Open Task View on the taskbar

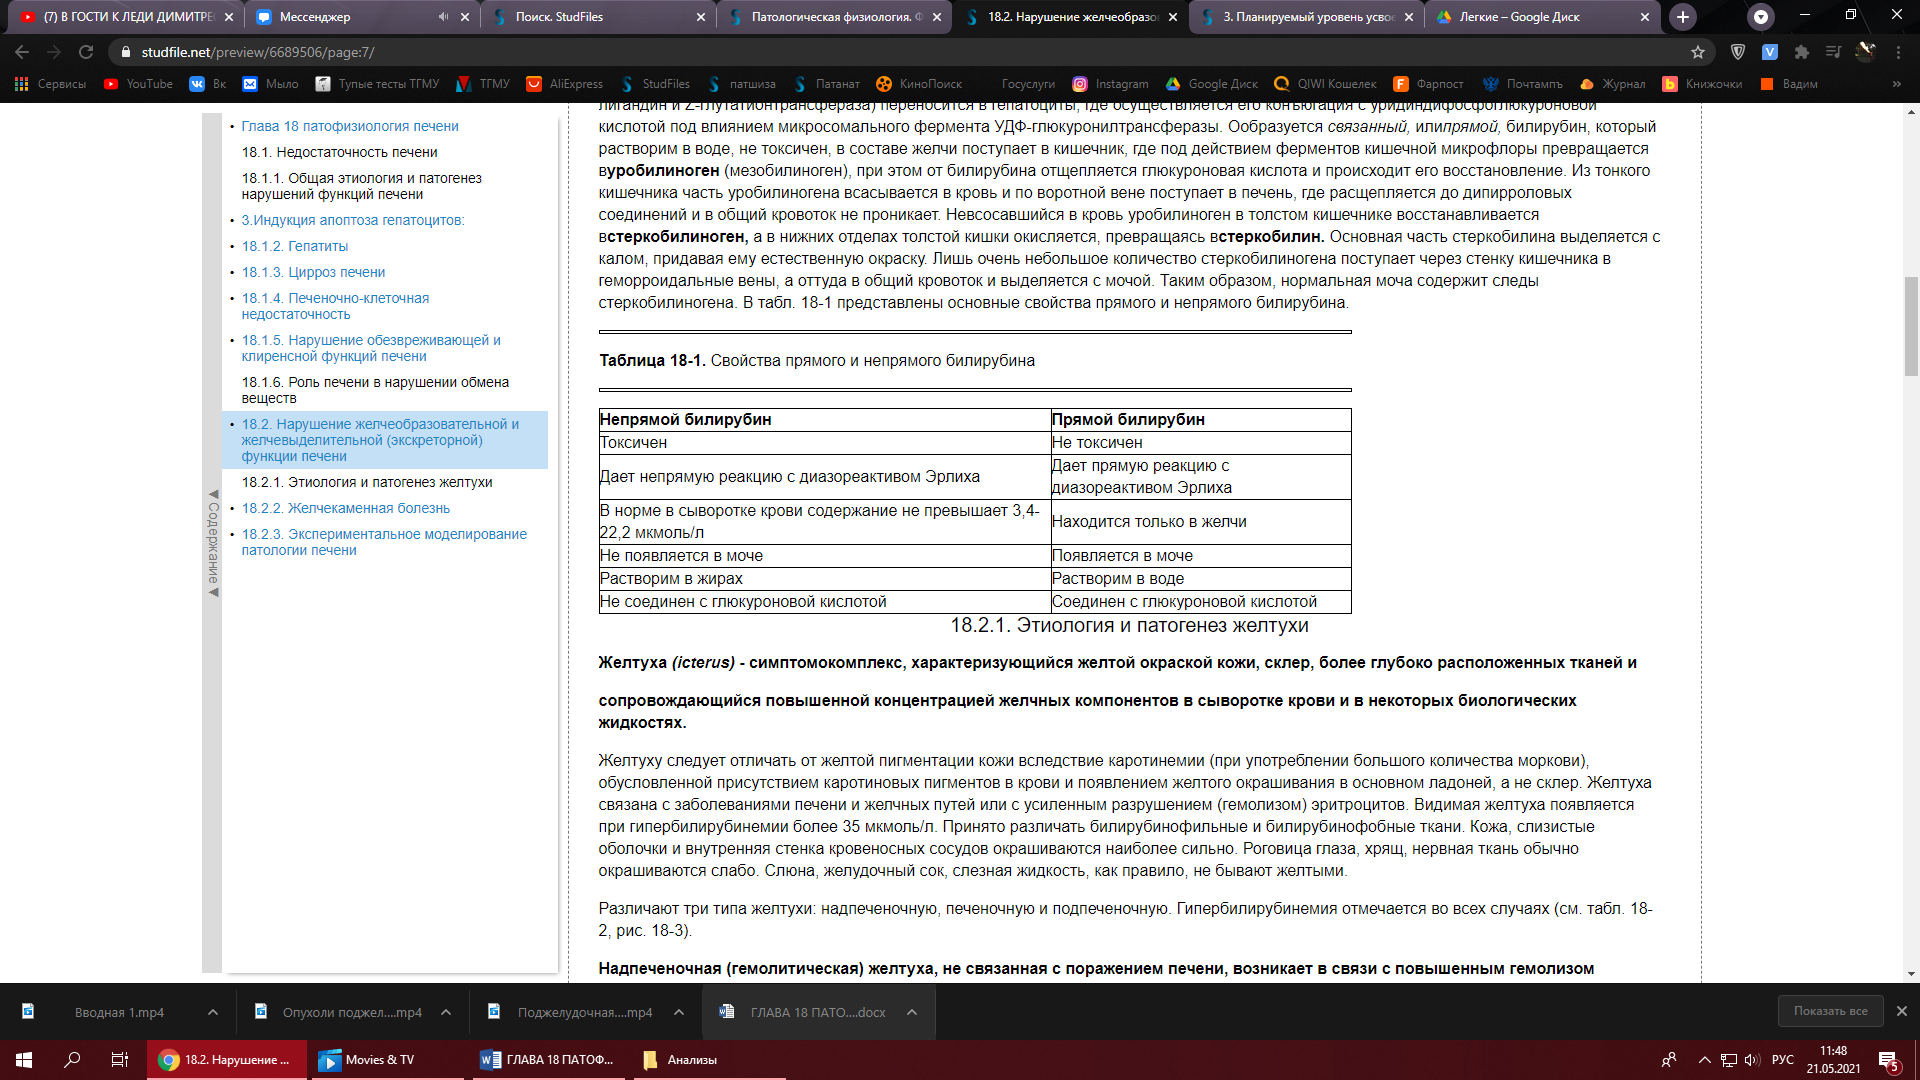point(120,1060)
